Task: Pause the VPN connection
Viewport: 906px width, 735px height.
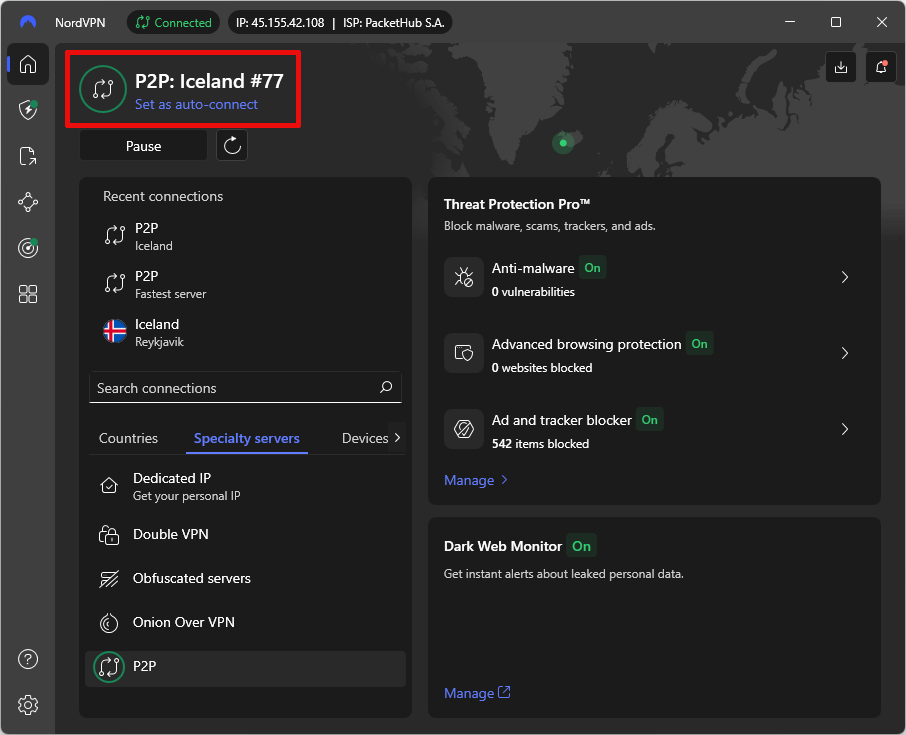Action: [143, 145]
